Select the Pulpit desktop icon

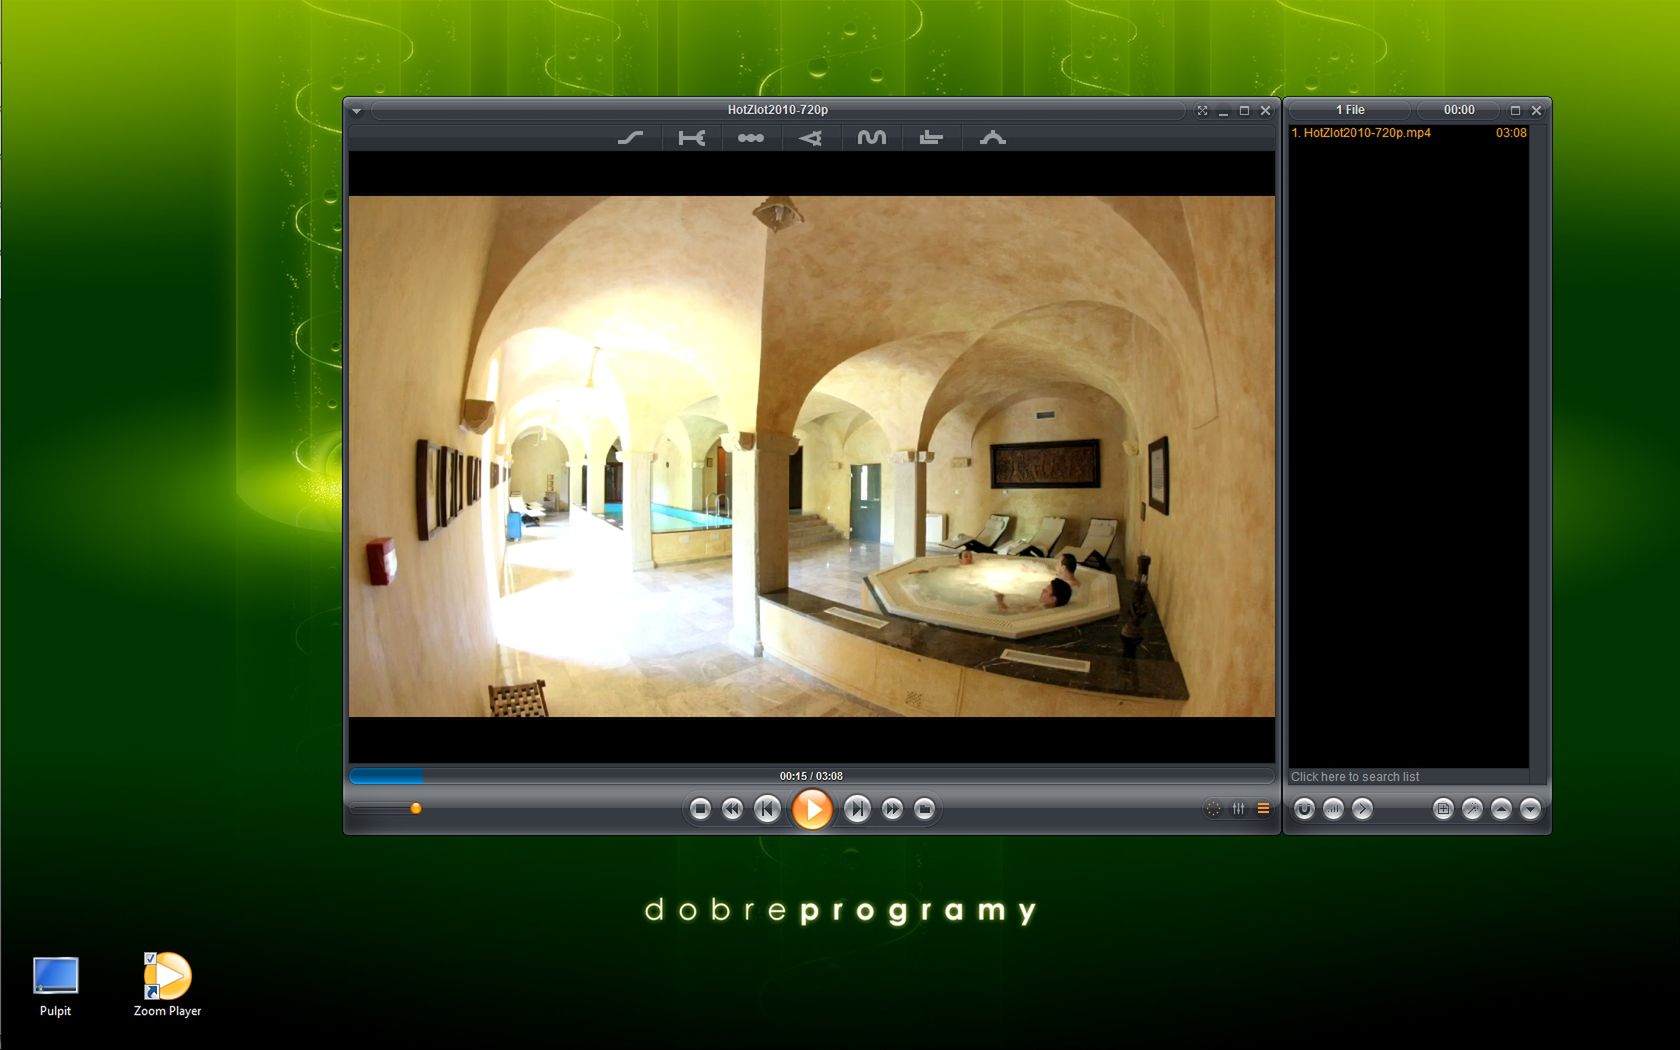pos(55,987)
